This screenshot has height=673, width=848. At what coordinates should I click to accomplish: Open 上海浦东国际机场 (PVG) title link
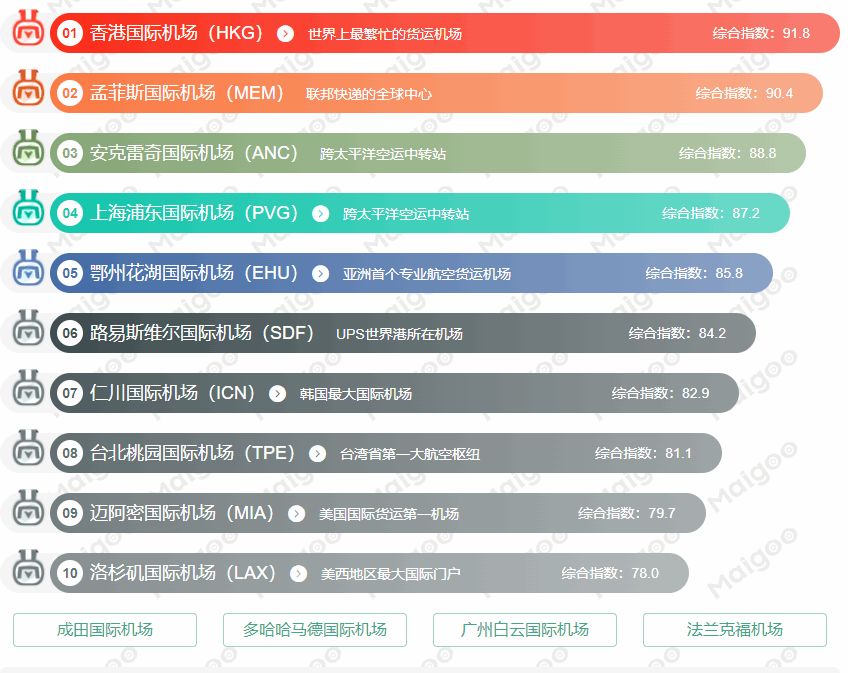[x=194, y=213]
